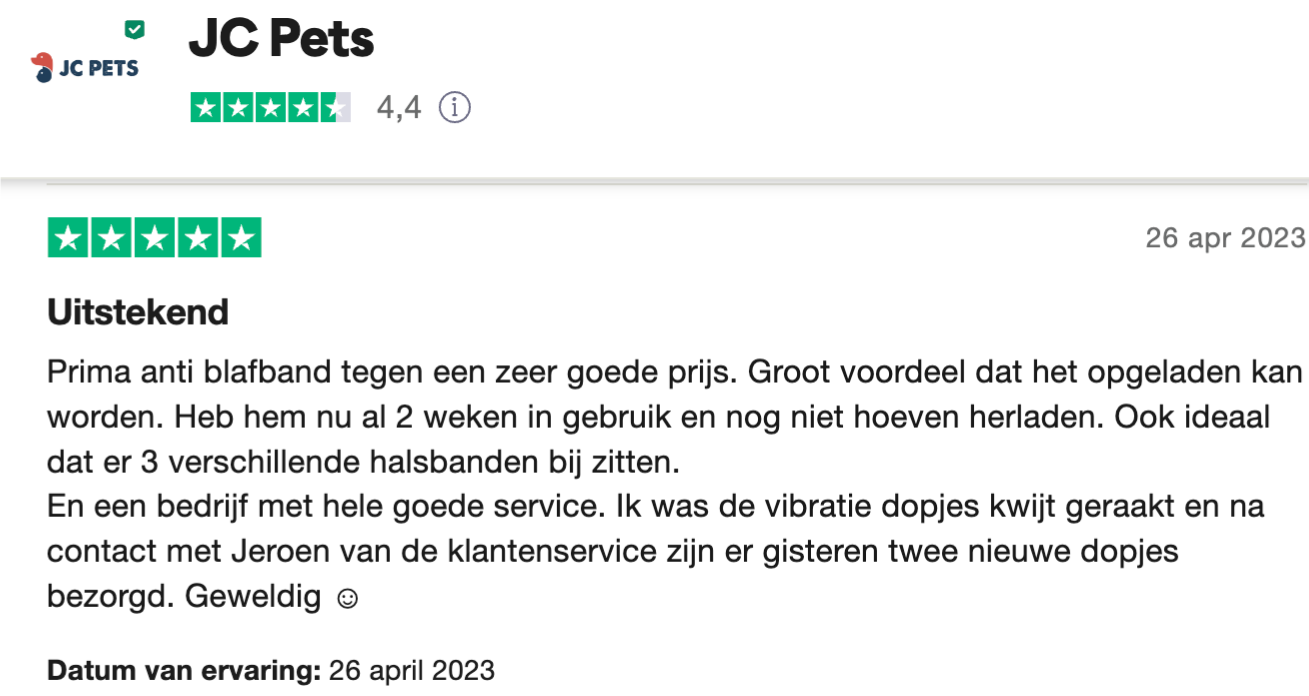Click the smiley emoji after Geweldig
The image size is (1309, 696).
[346, 599]
